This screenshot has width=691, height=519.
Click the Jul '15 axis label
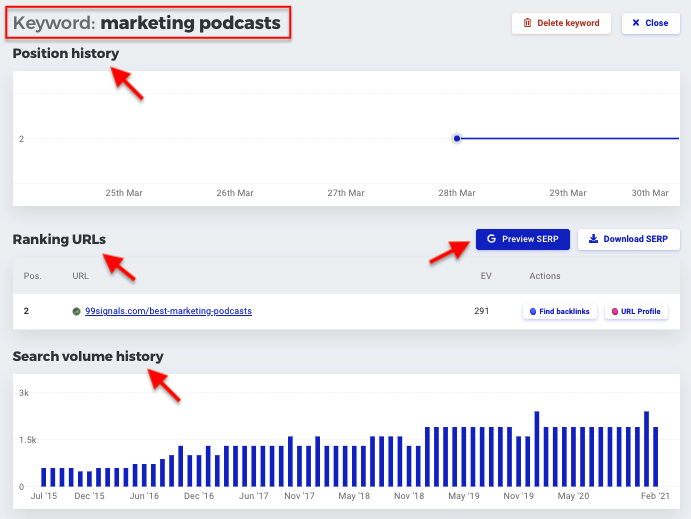pyautogui.click(x=44, y=496)
